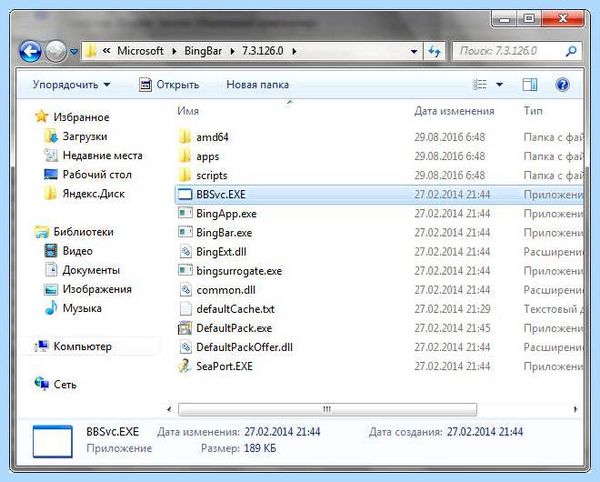Click the defaultCache.txt file icon
600x482 pixels.
pyautogui.click(x=185, y=309)
